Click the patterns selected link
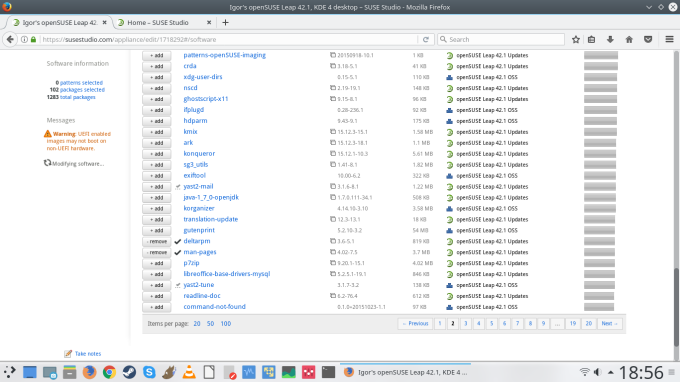680x382 pixels. pos(81,82)
